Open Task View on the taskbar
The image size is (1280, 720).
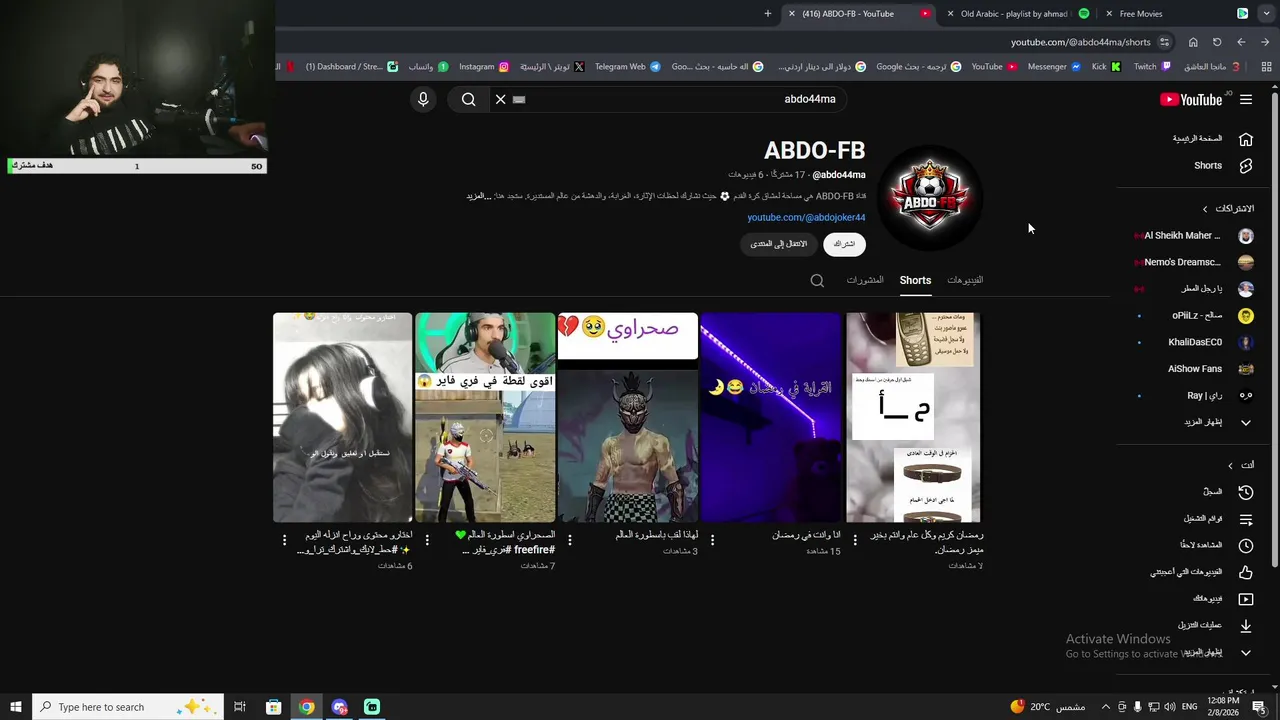[x=240, y=707]
